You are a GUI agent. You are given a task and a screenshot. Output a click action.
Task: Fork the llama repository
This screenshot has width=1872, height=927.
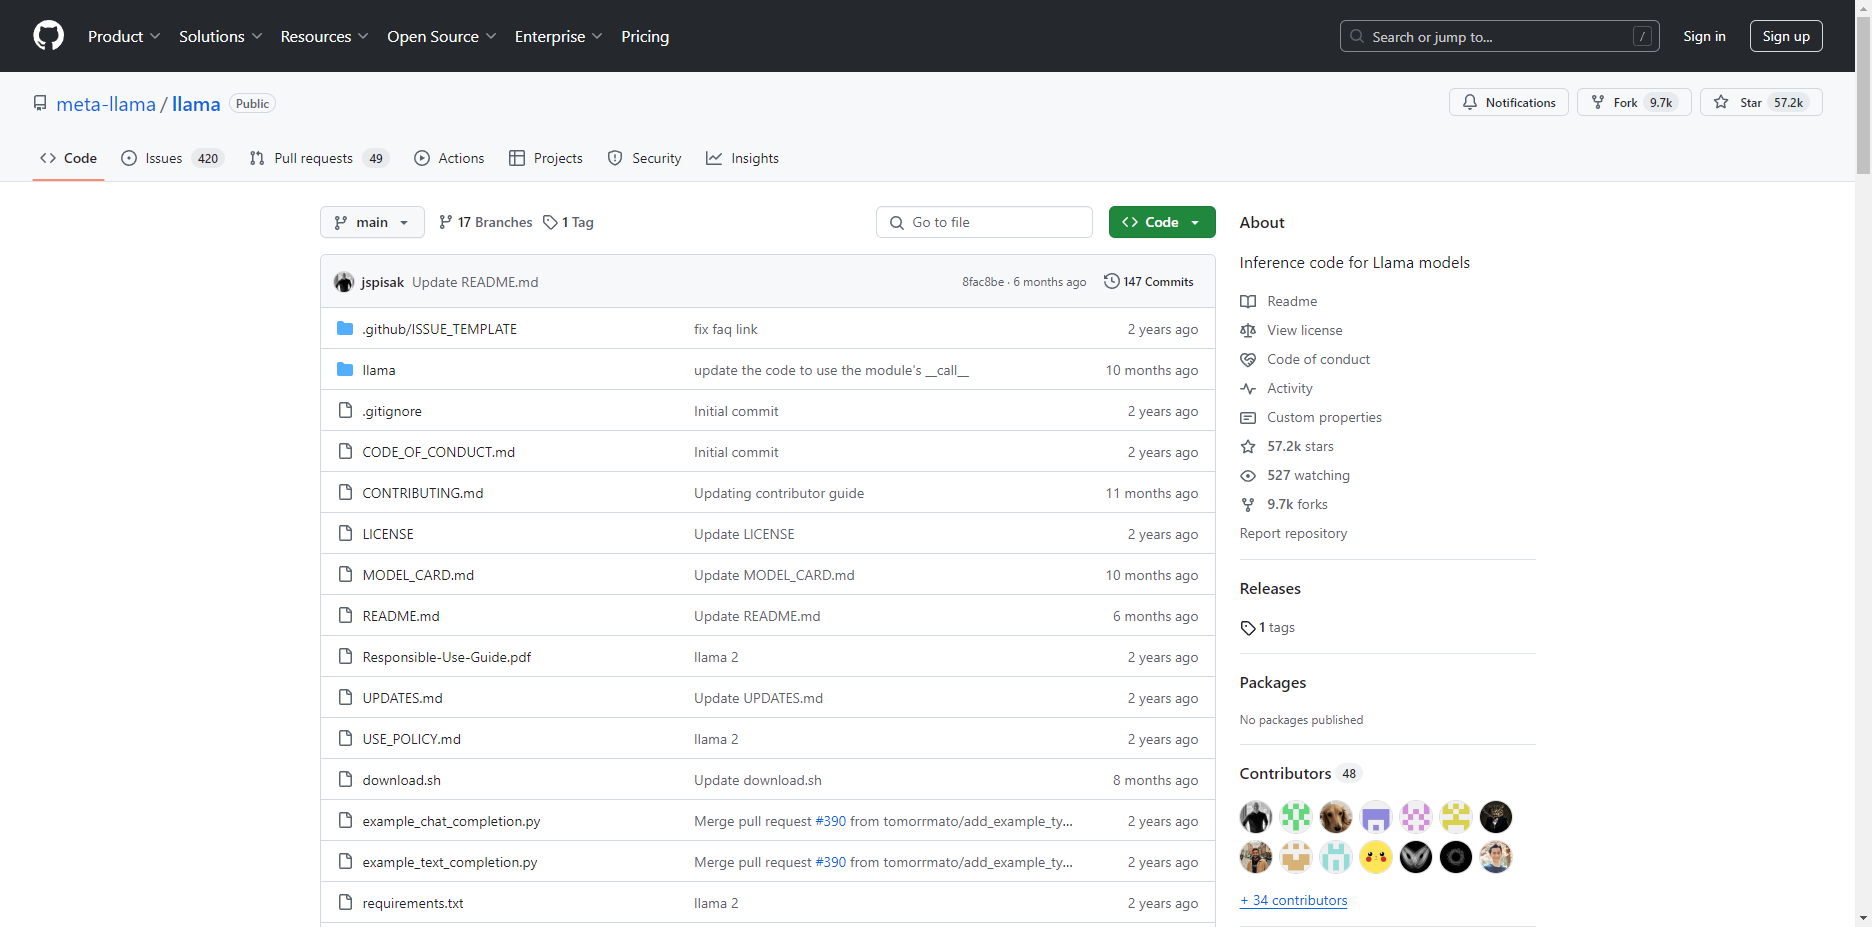coord(1615,102)
